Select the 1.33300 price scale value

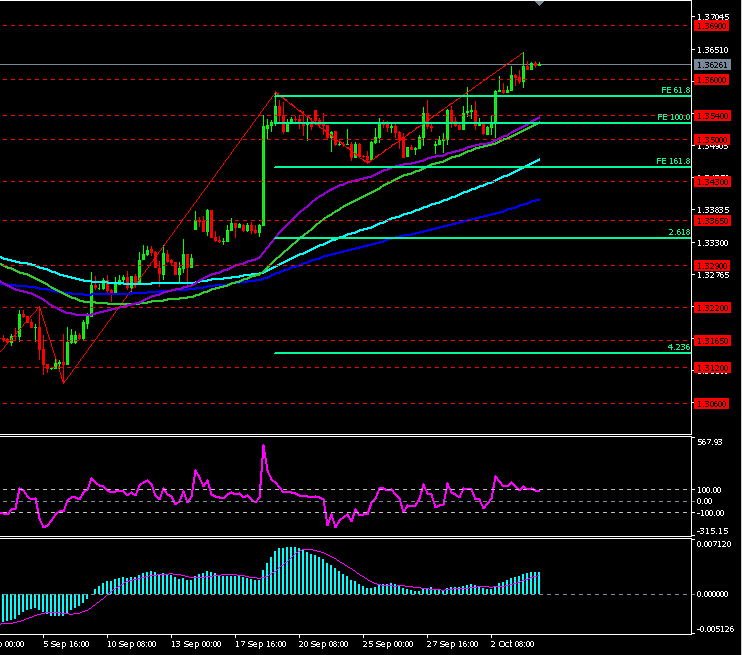coord(713,243)
